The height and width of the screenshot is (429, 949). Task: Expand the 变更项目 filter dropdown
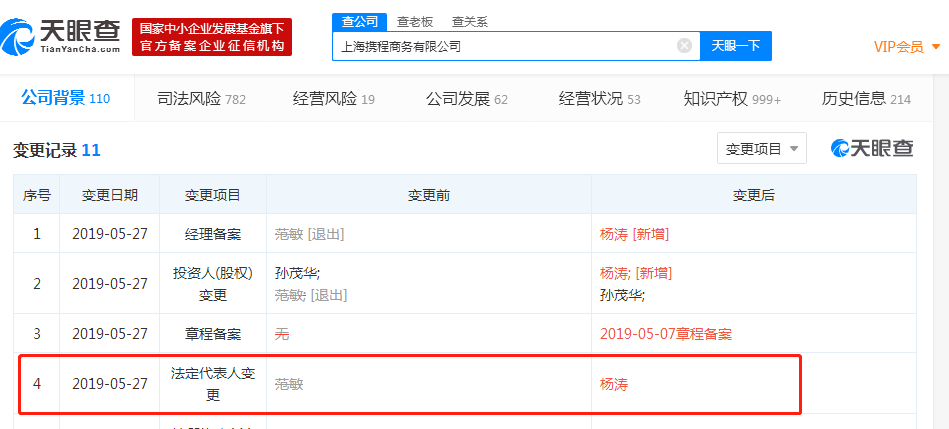[761, 148]
